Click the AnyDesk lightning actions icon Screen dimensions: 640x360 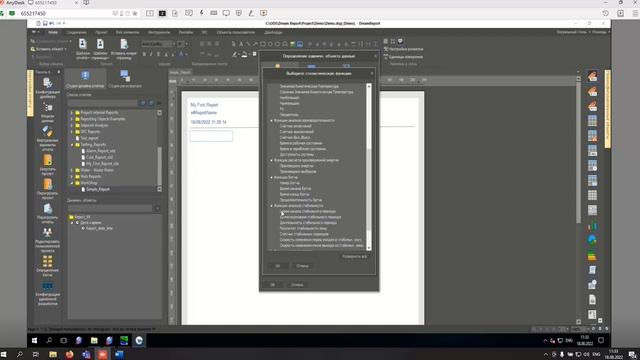tap(201, 13)
